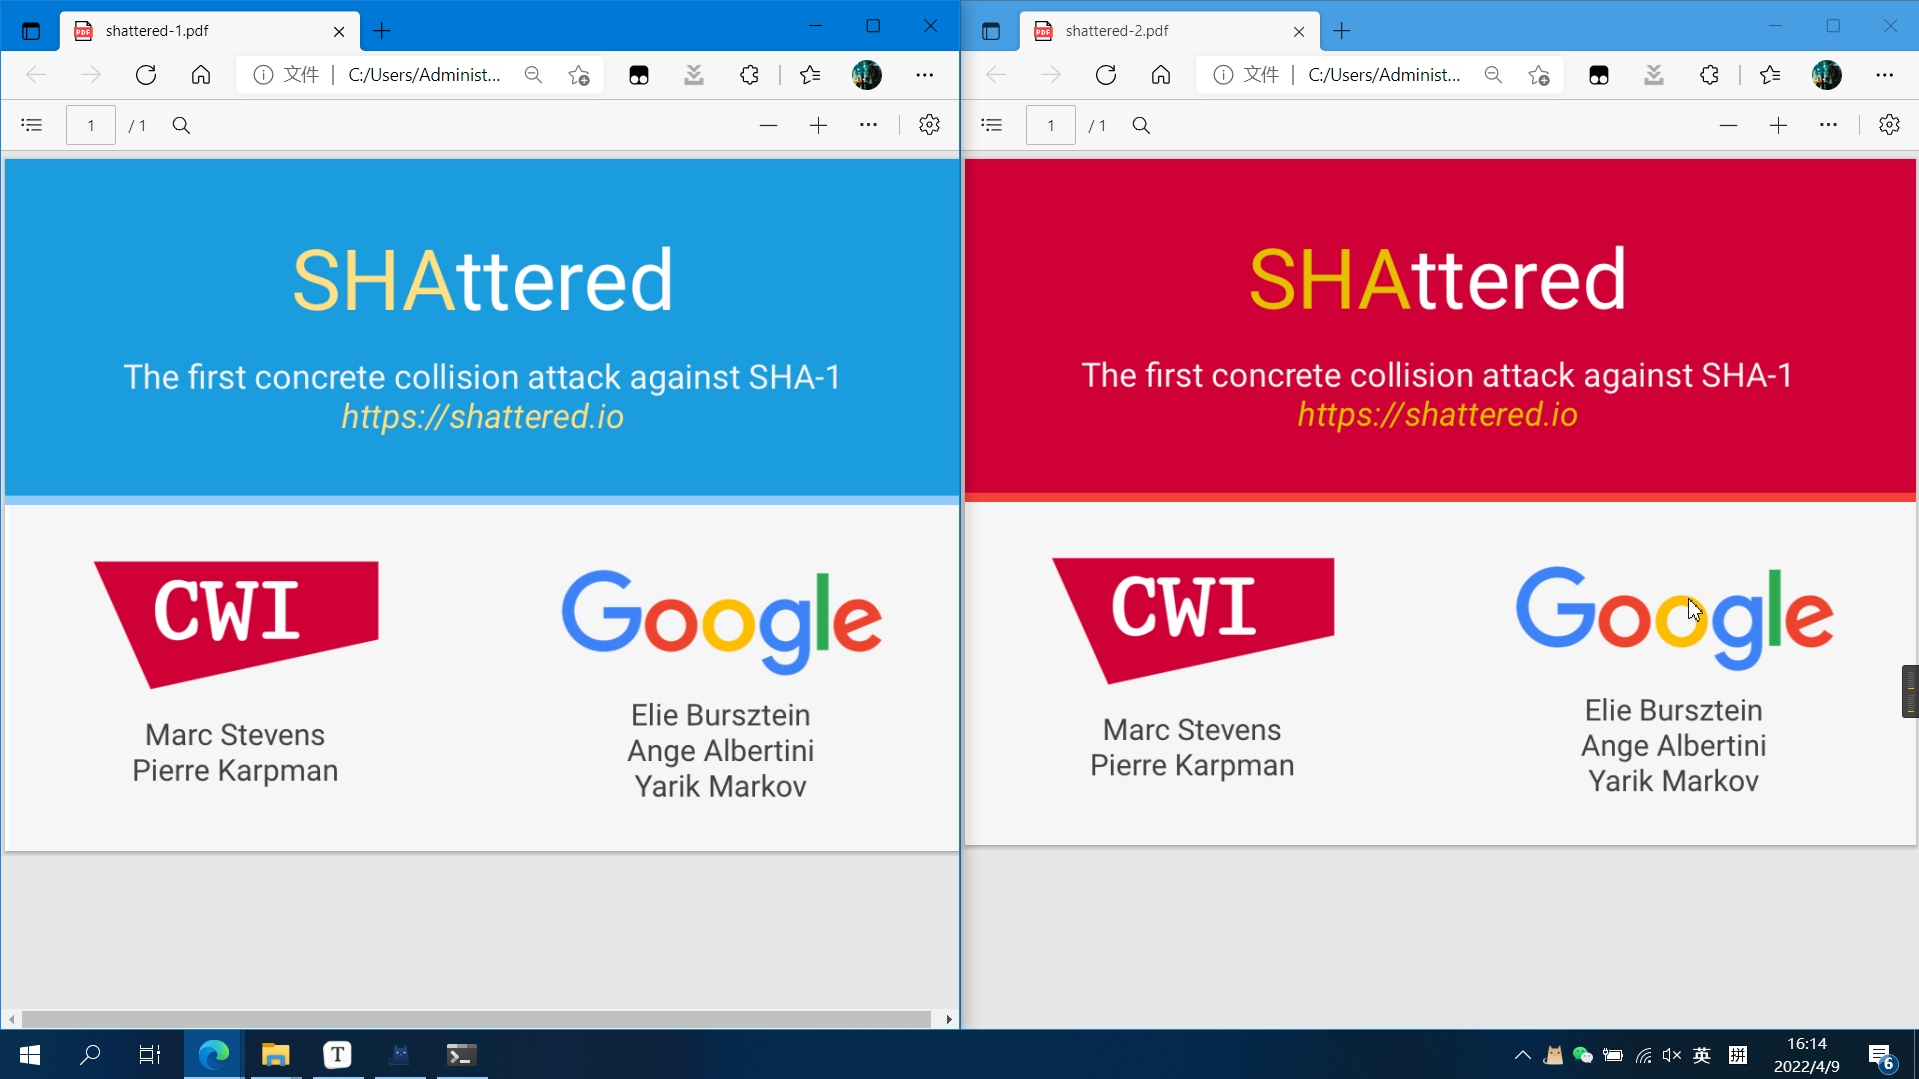
Task: Select the shattered-1.pdf tab
Action: (x=208, y=31)
